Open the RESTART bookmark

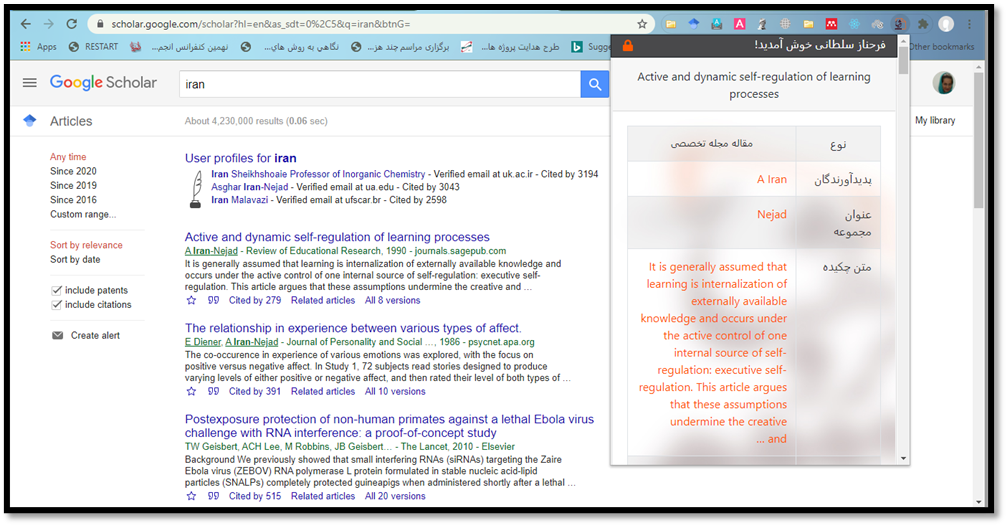93,47
